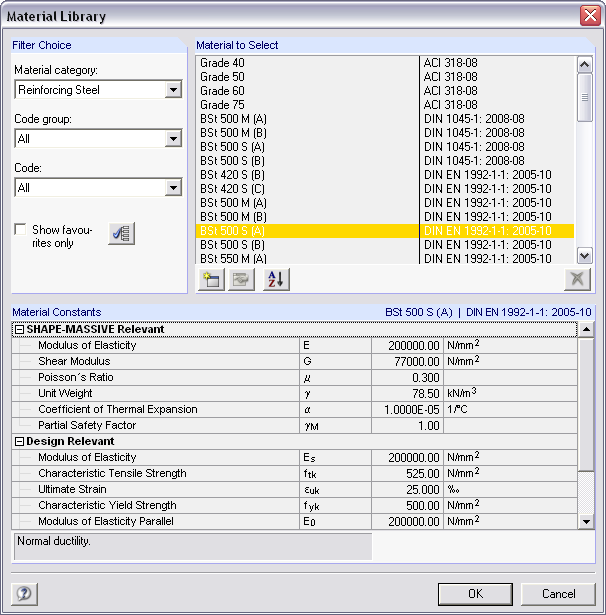Open the Material category dropdown
Image resolution: width=606 pixels, height=615 pixels.
(x=173, y=90)
